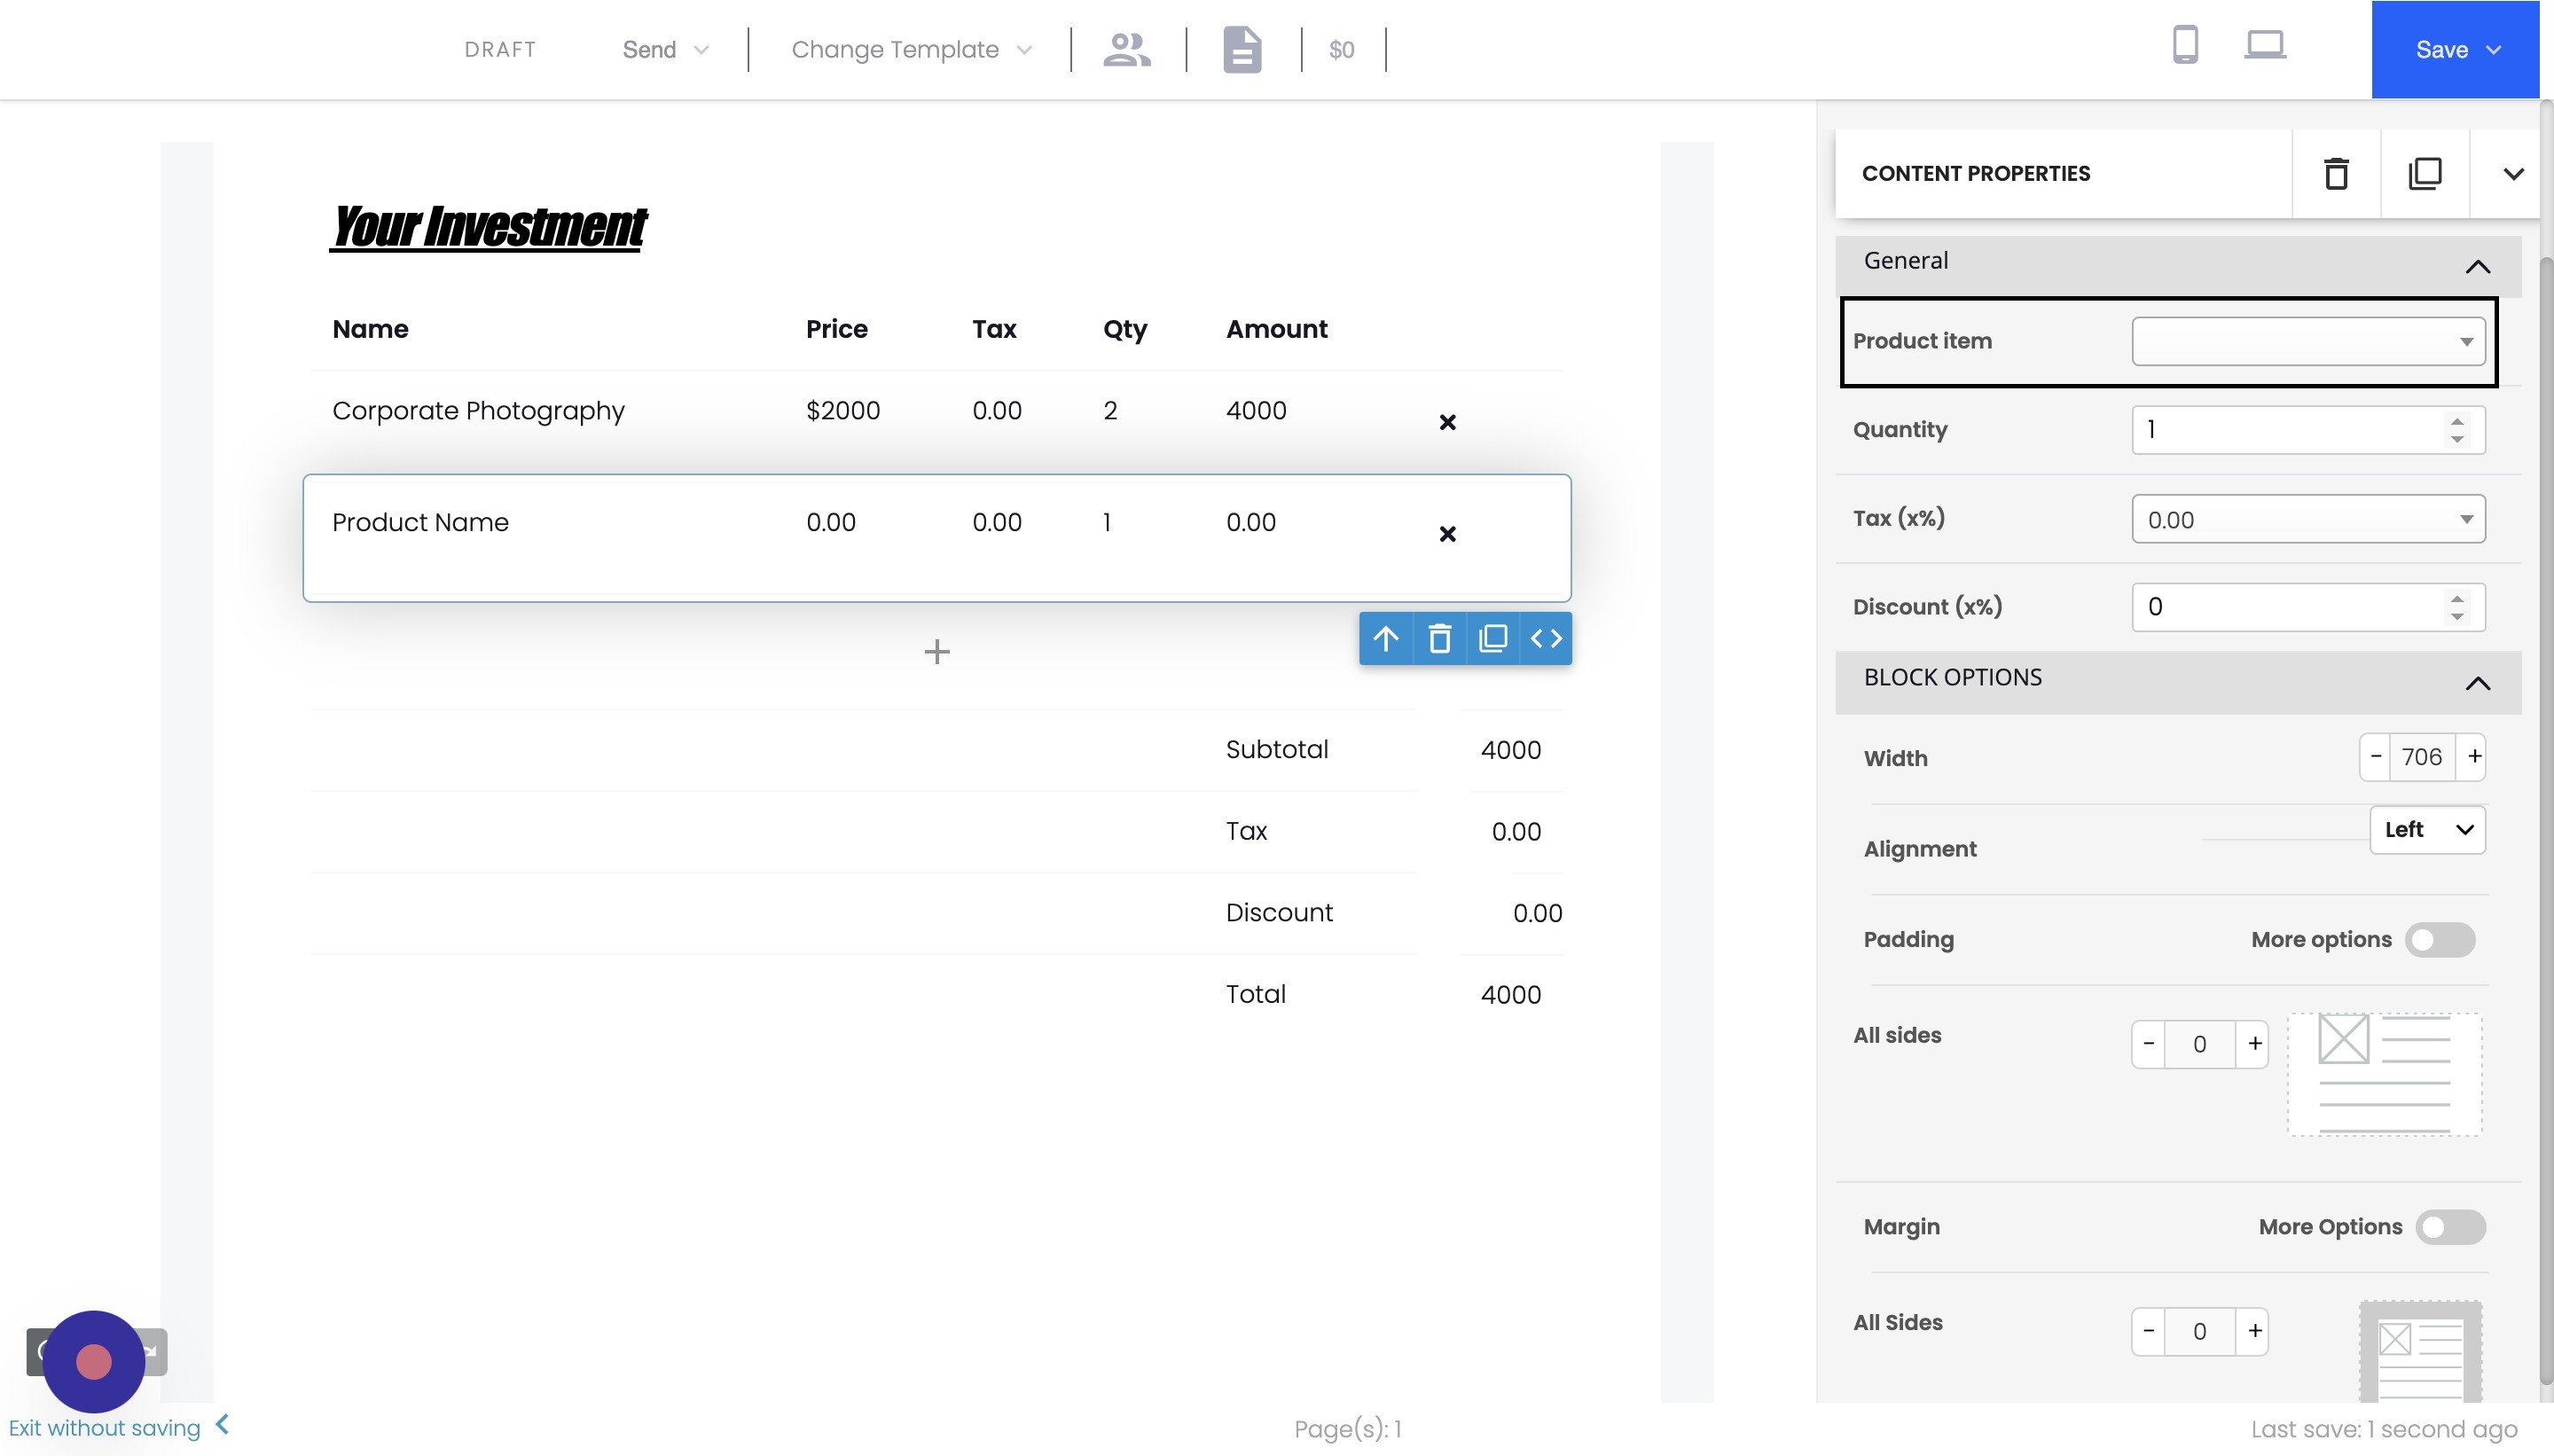Change Alignment from the Left dropdown

pos(2426,830)
